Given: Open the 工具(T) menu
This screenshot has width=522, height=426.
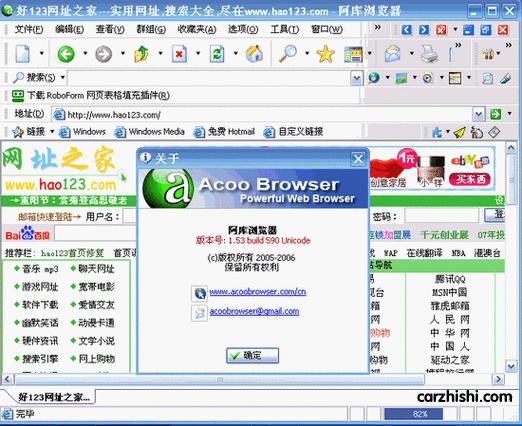Looking at the screenshot, I should (x=284, y=29).
